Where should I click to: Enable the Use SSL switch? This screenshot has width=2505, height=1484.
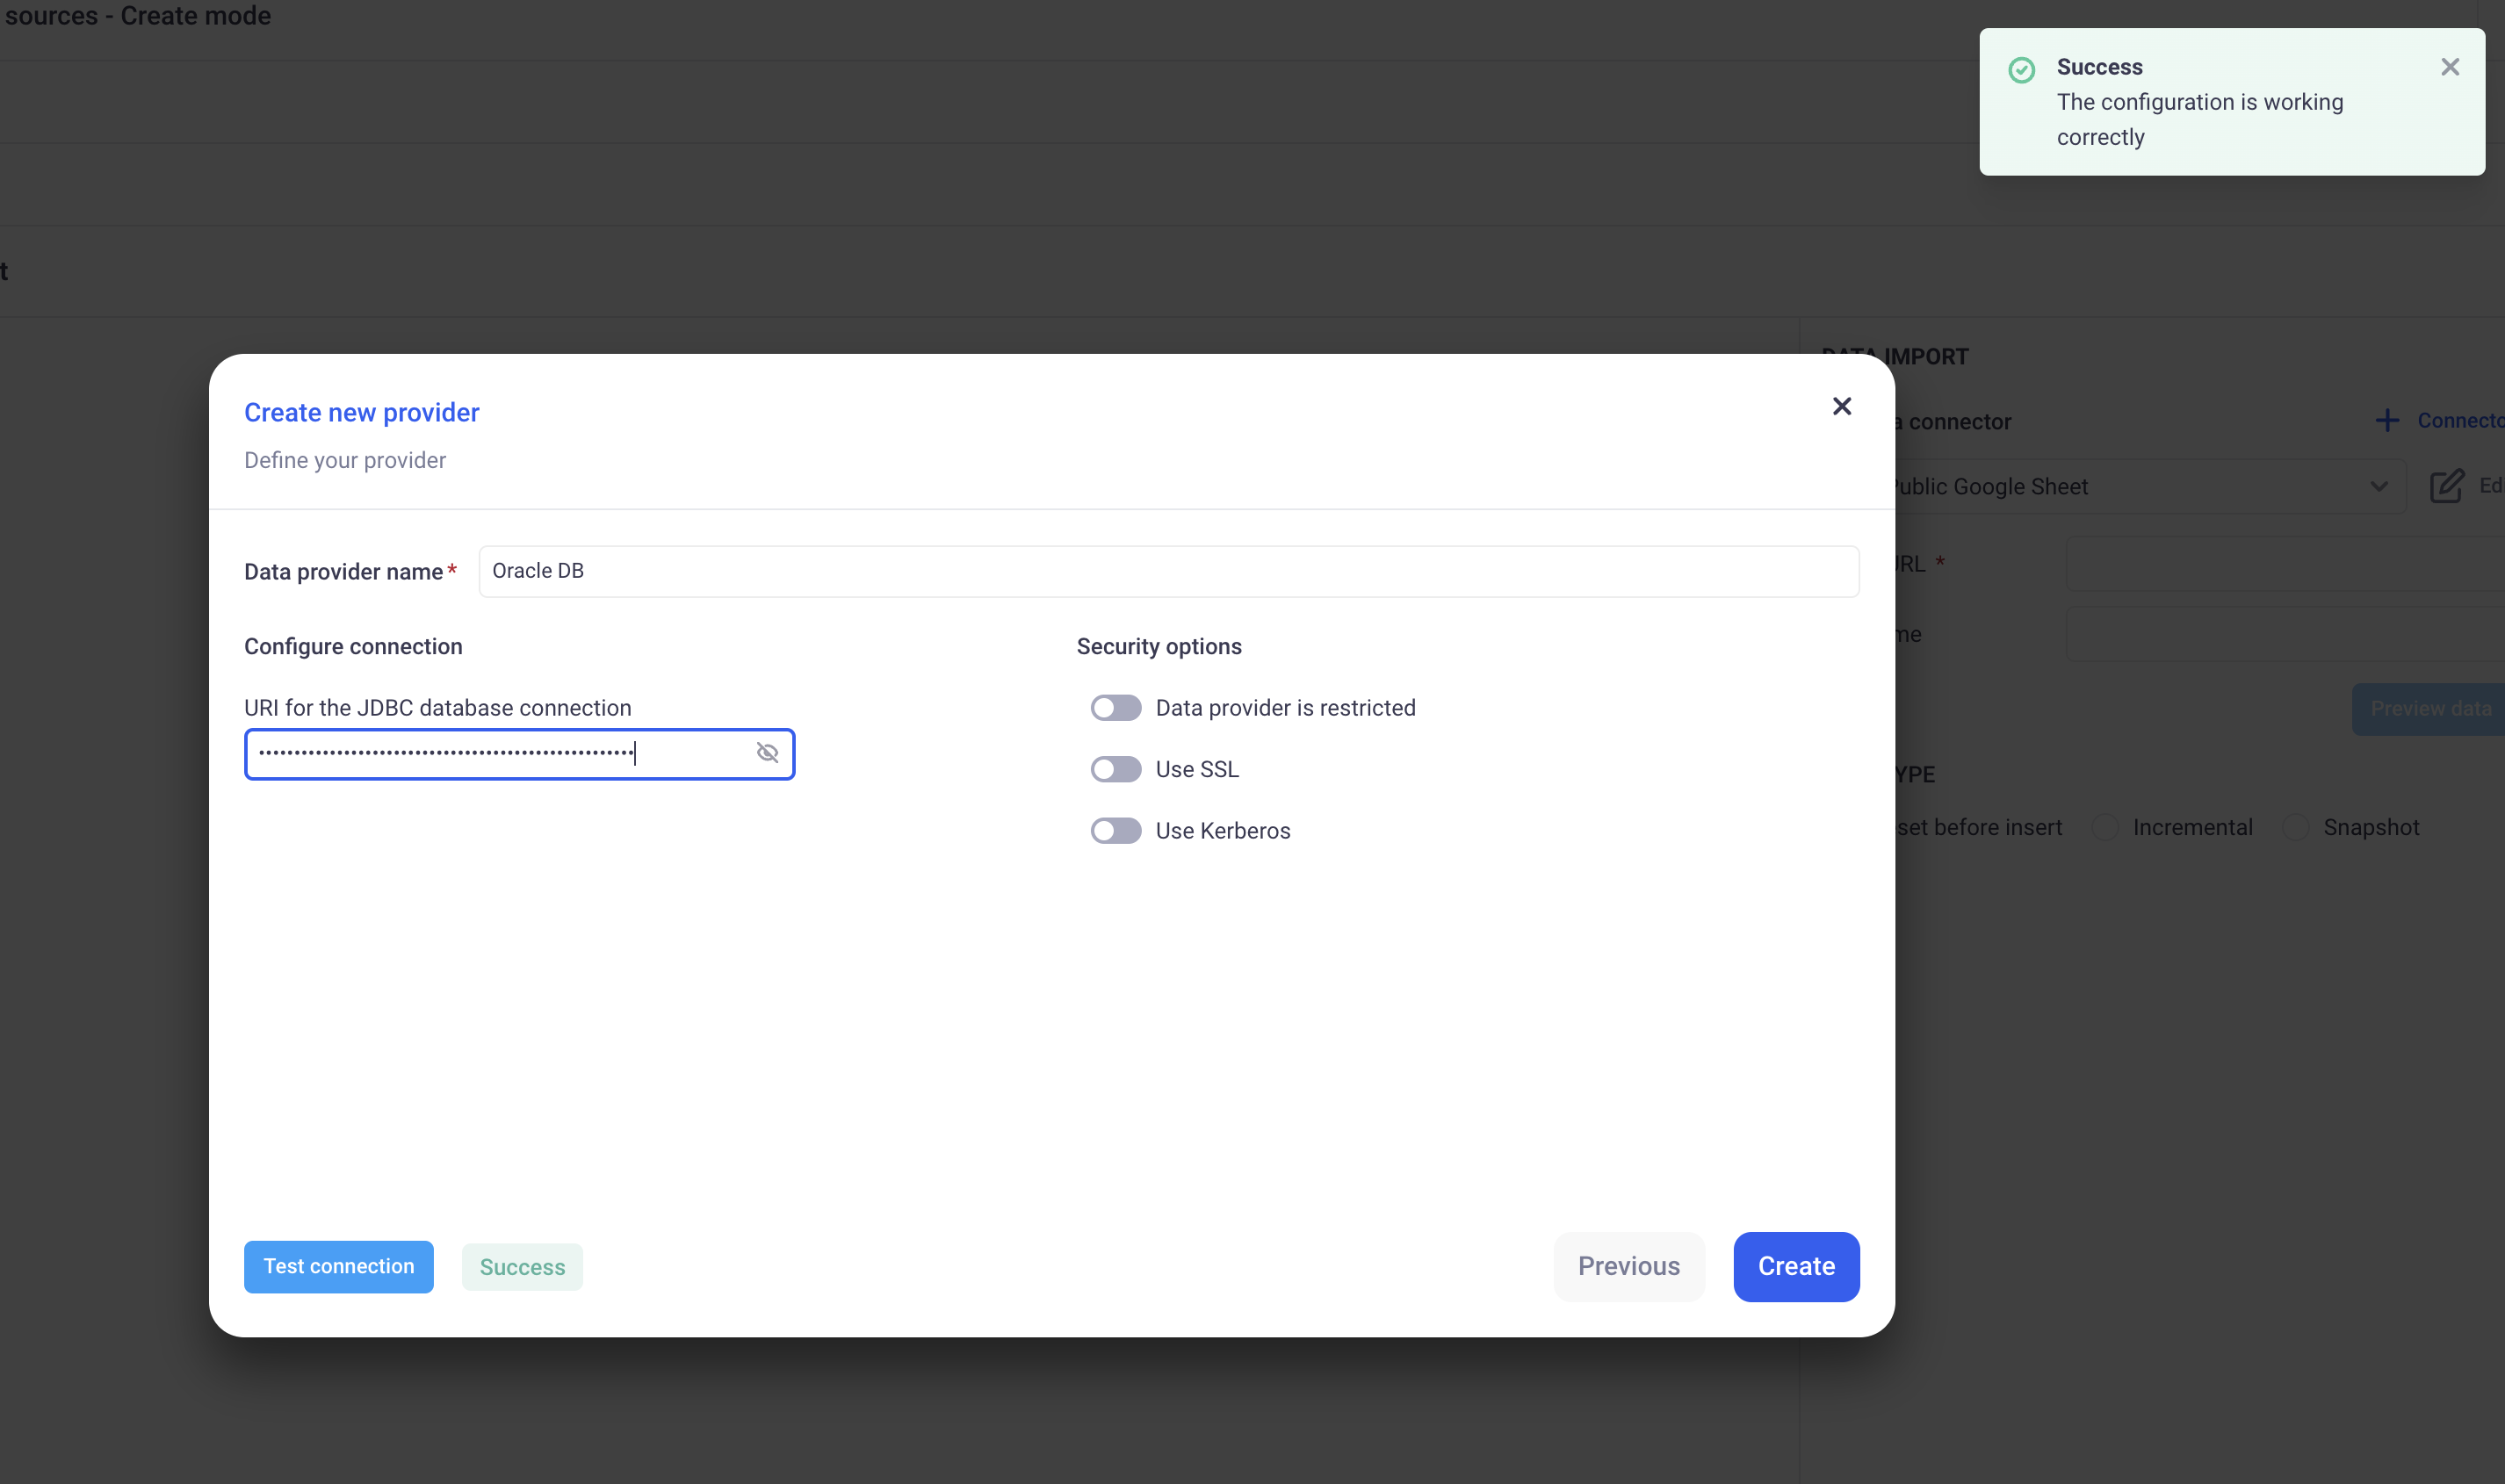[x=1115, y=769]
